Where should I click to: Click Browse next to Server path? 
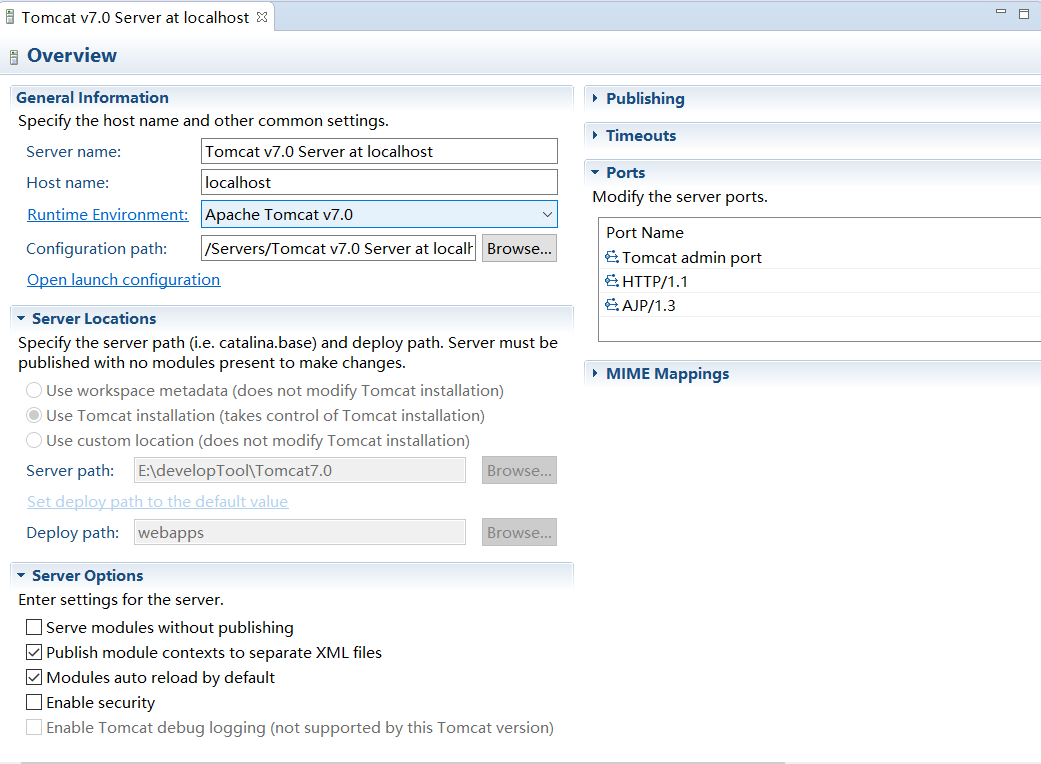coord(519,471)
